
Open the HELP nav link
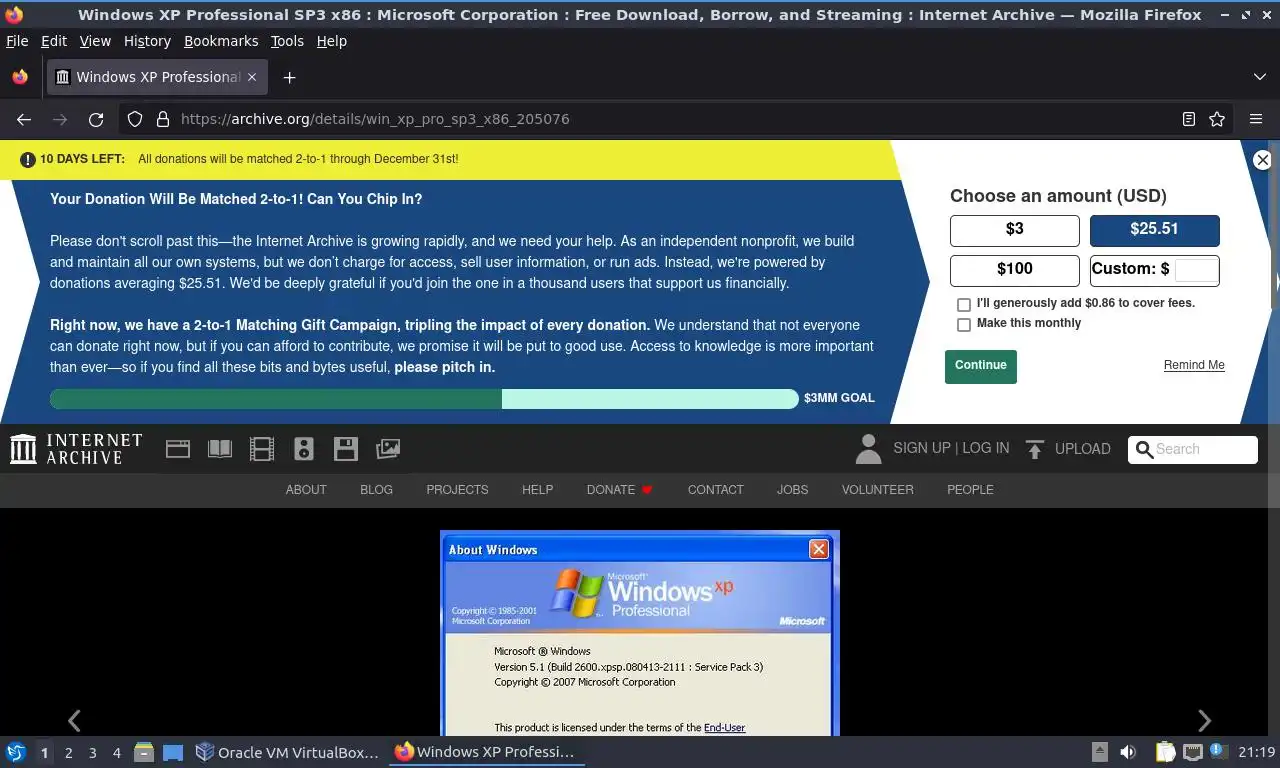[537, 490]
